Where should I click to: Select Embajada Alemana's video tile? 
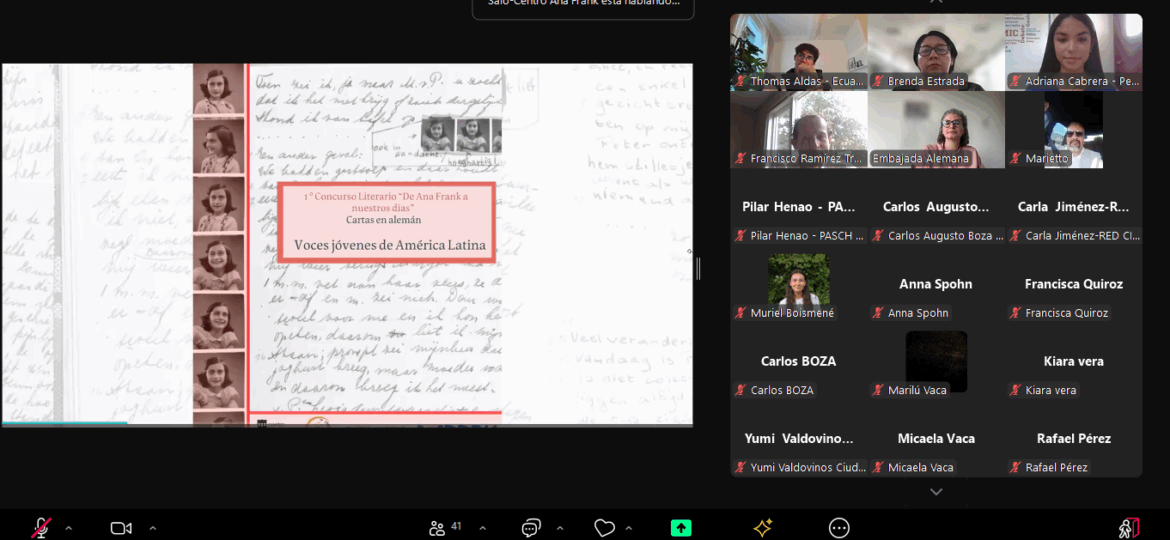coord(936,128)
